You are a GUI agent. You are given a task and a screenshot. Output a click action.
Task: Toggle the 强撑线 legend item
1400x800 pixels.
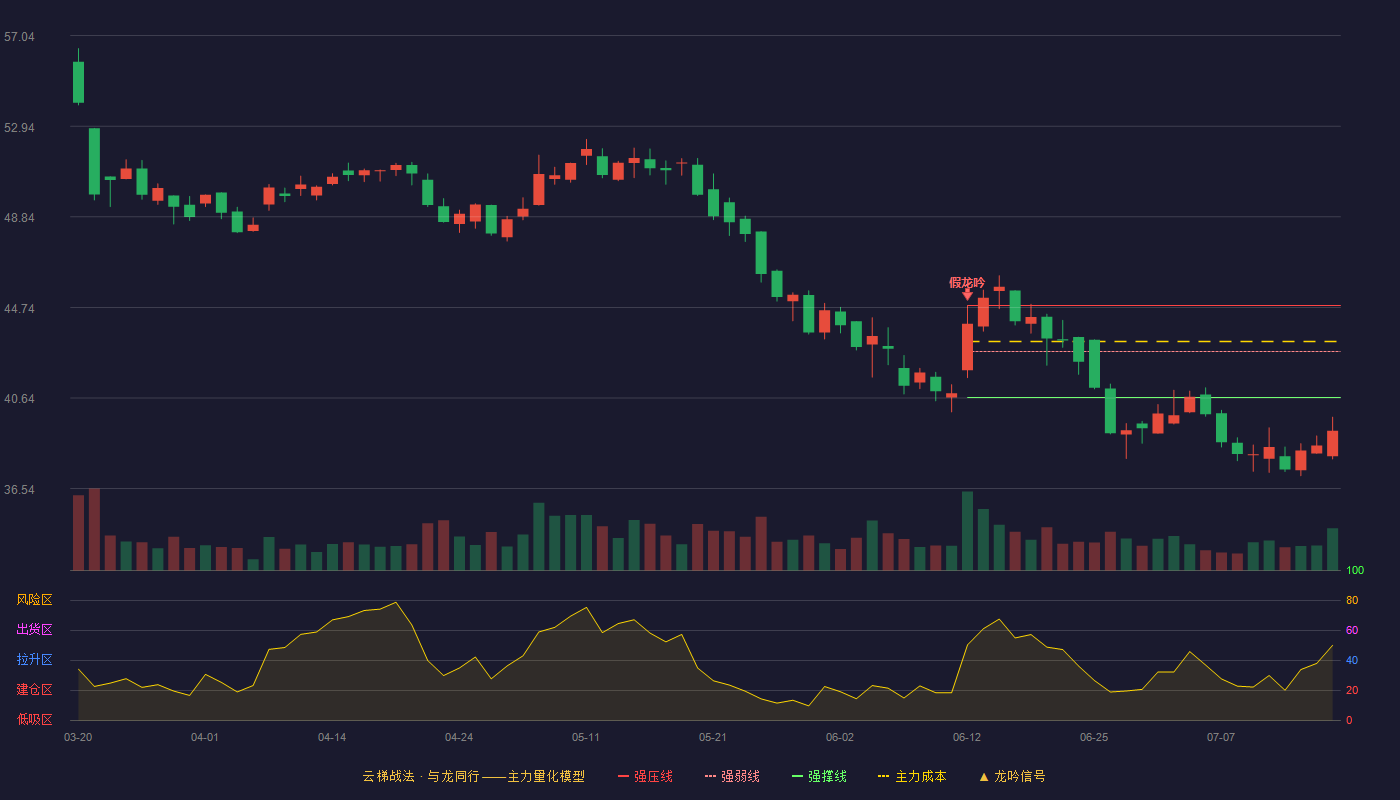tap(819, 776)
